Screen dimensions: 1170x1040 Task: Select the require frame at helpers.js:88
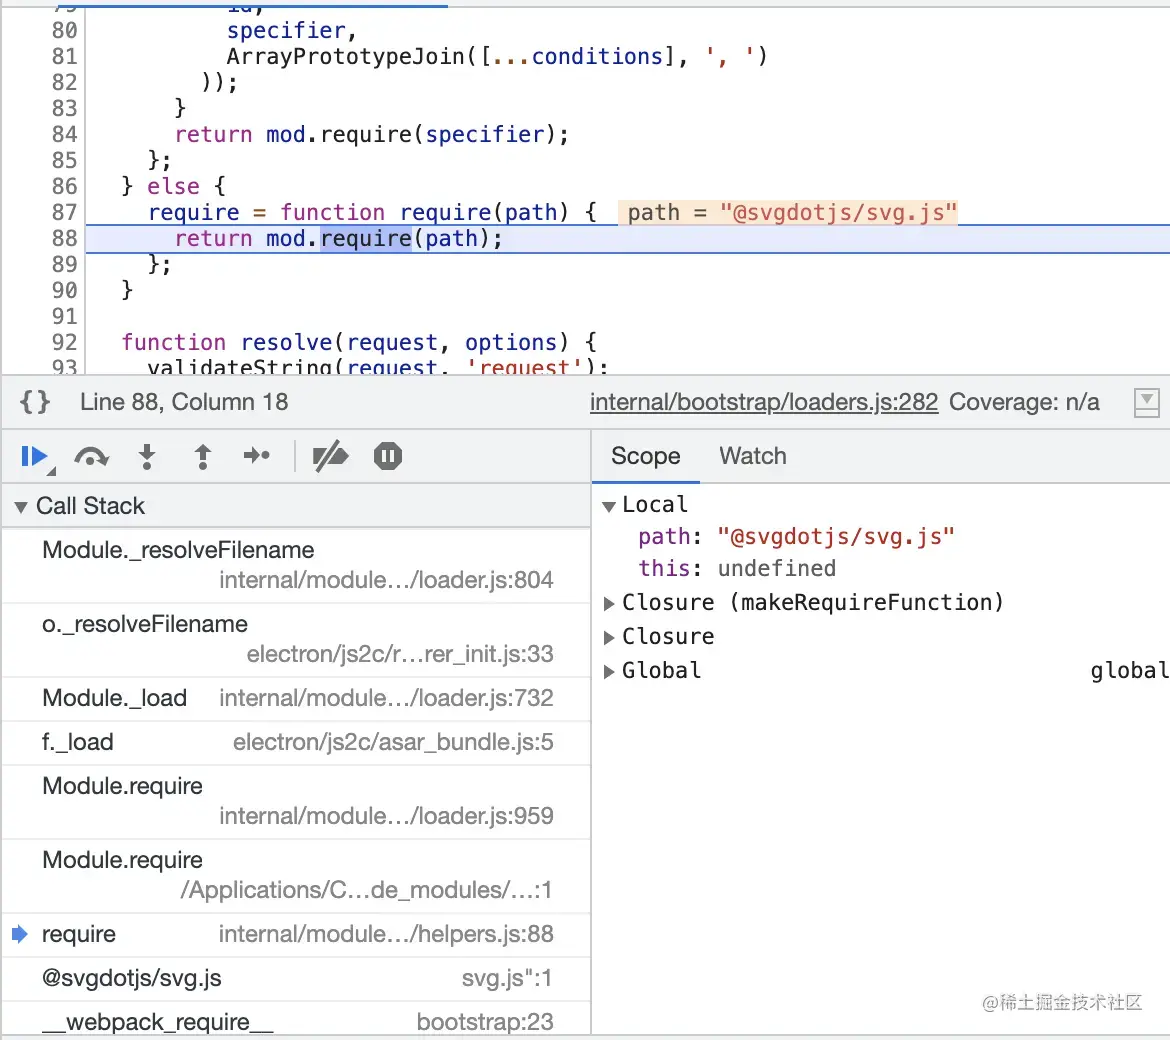pyautogui.click(x=296, y=934)
